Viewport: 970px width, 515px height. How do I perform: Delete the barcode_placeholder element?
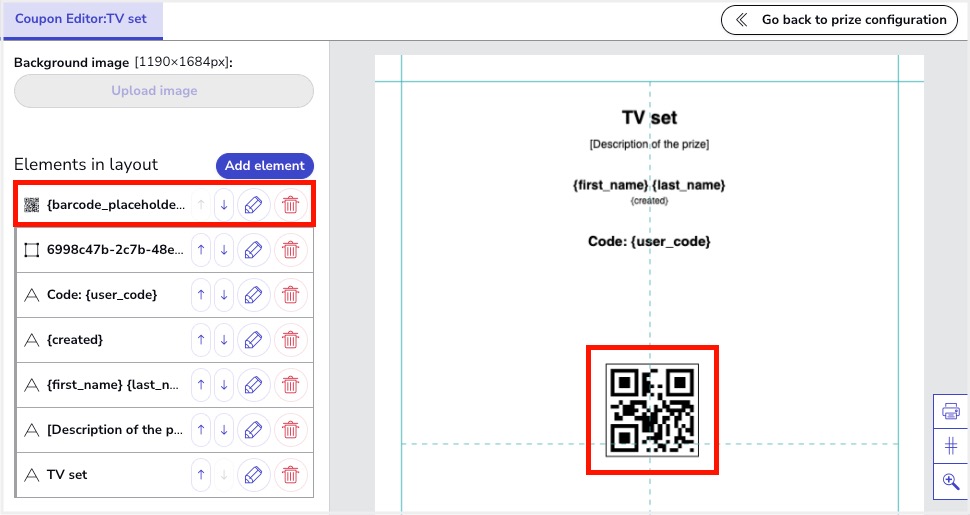point(290,205)
